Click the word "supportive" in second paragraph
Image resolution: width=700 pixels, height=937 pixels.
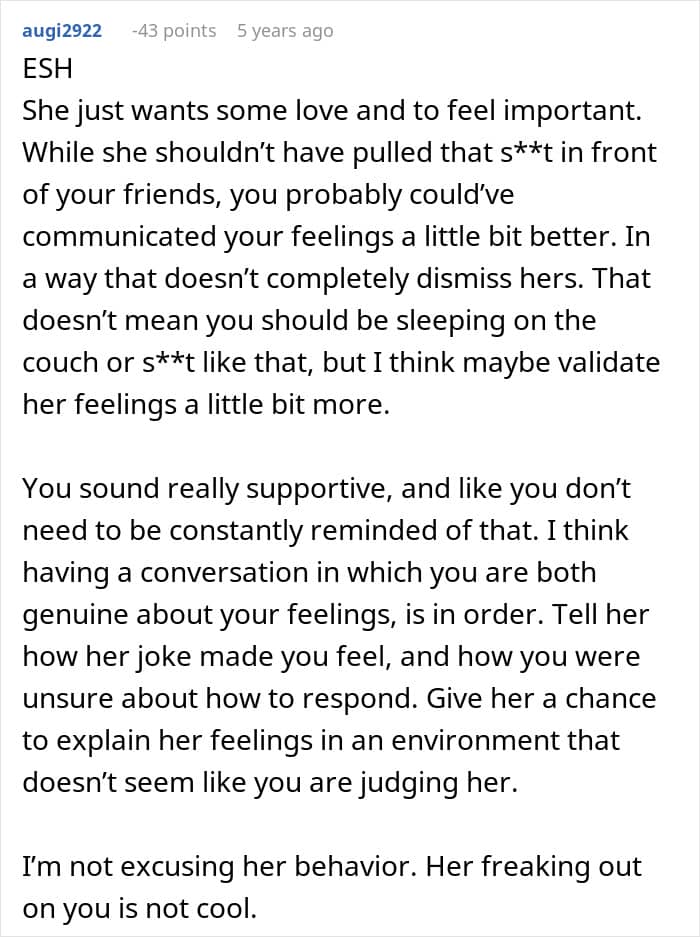[x=310, y=489]
